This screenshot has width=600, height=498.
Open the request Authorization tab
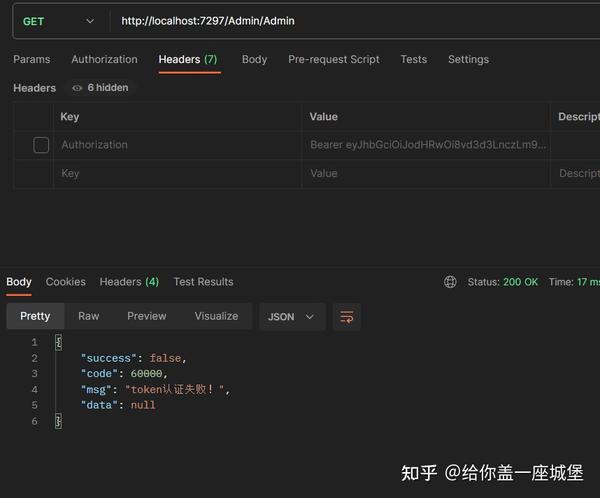(104, 60)
